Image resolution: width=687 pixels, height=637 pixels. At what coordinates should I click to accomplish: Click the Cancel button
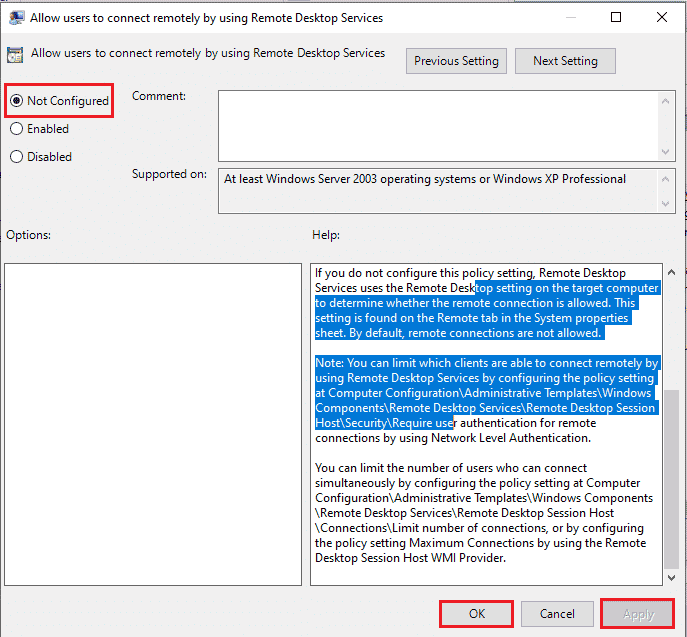coord(557,613)
